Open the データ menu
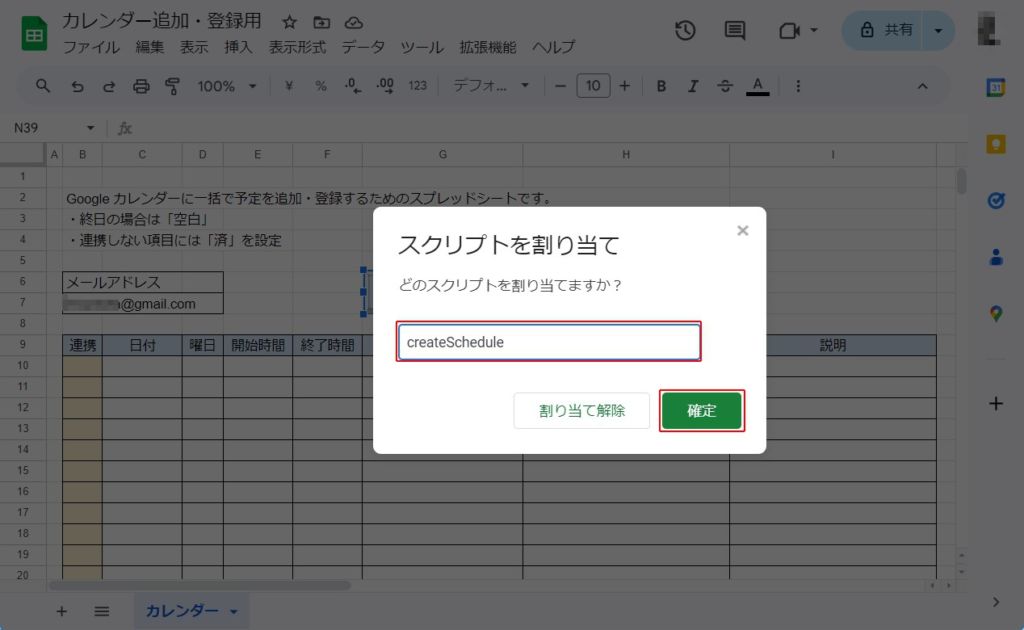1024x630 pixels. point(362,47)
